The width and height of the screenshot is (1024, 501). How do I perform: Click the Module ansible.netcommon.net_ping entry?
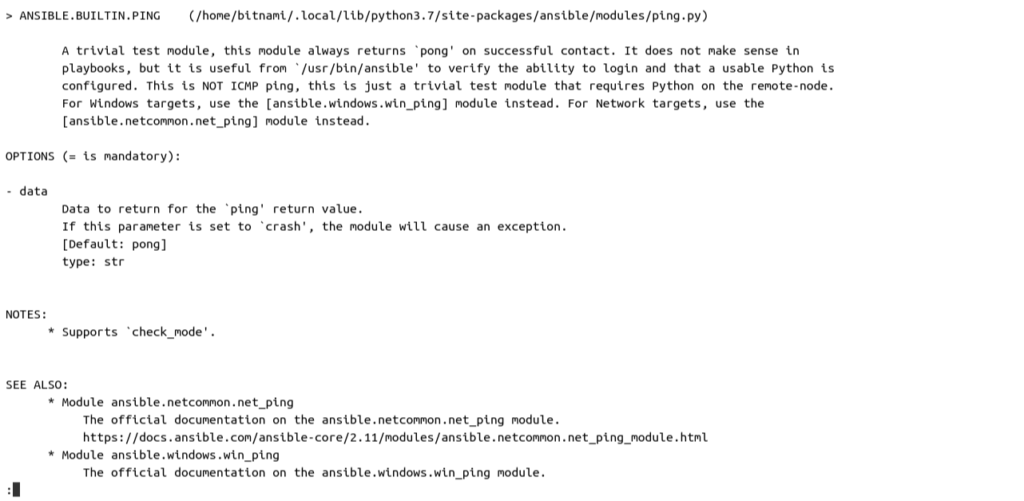click(x=178, y=402)
